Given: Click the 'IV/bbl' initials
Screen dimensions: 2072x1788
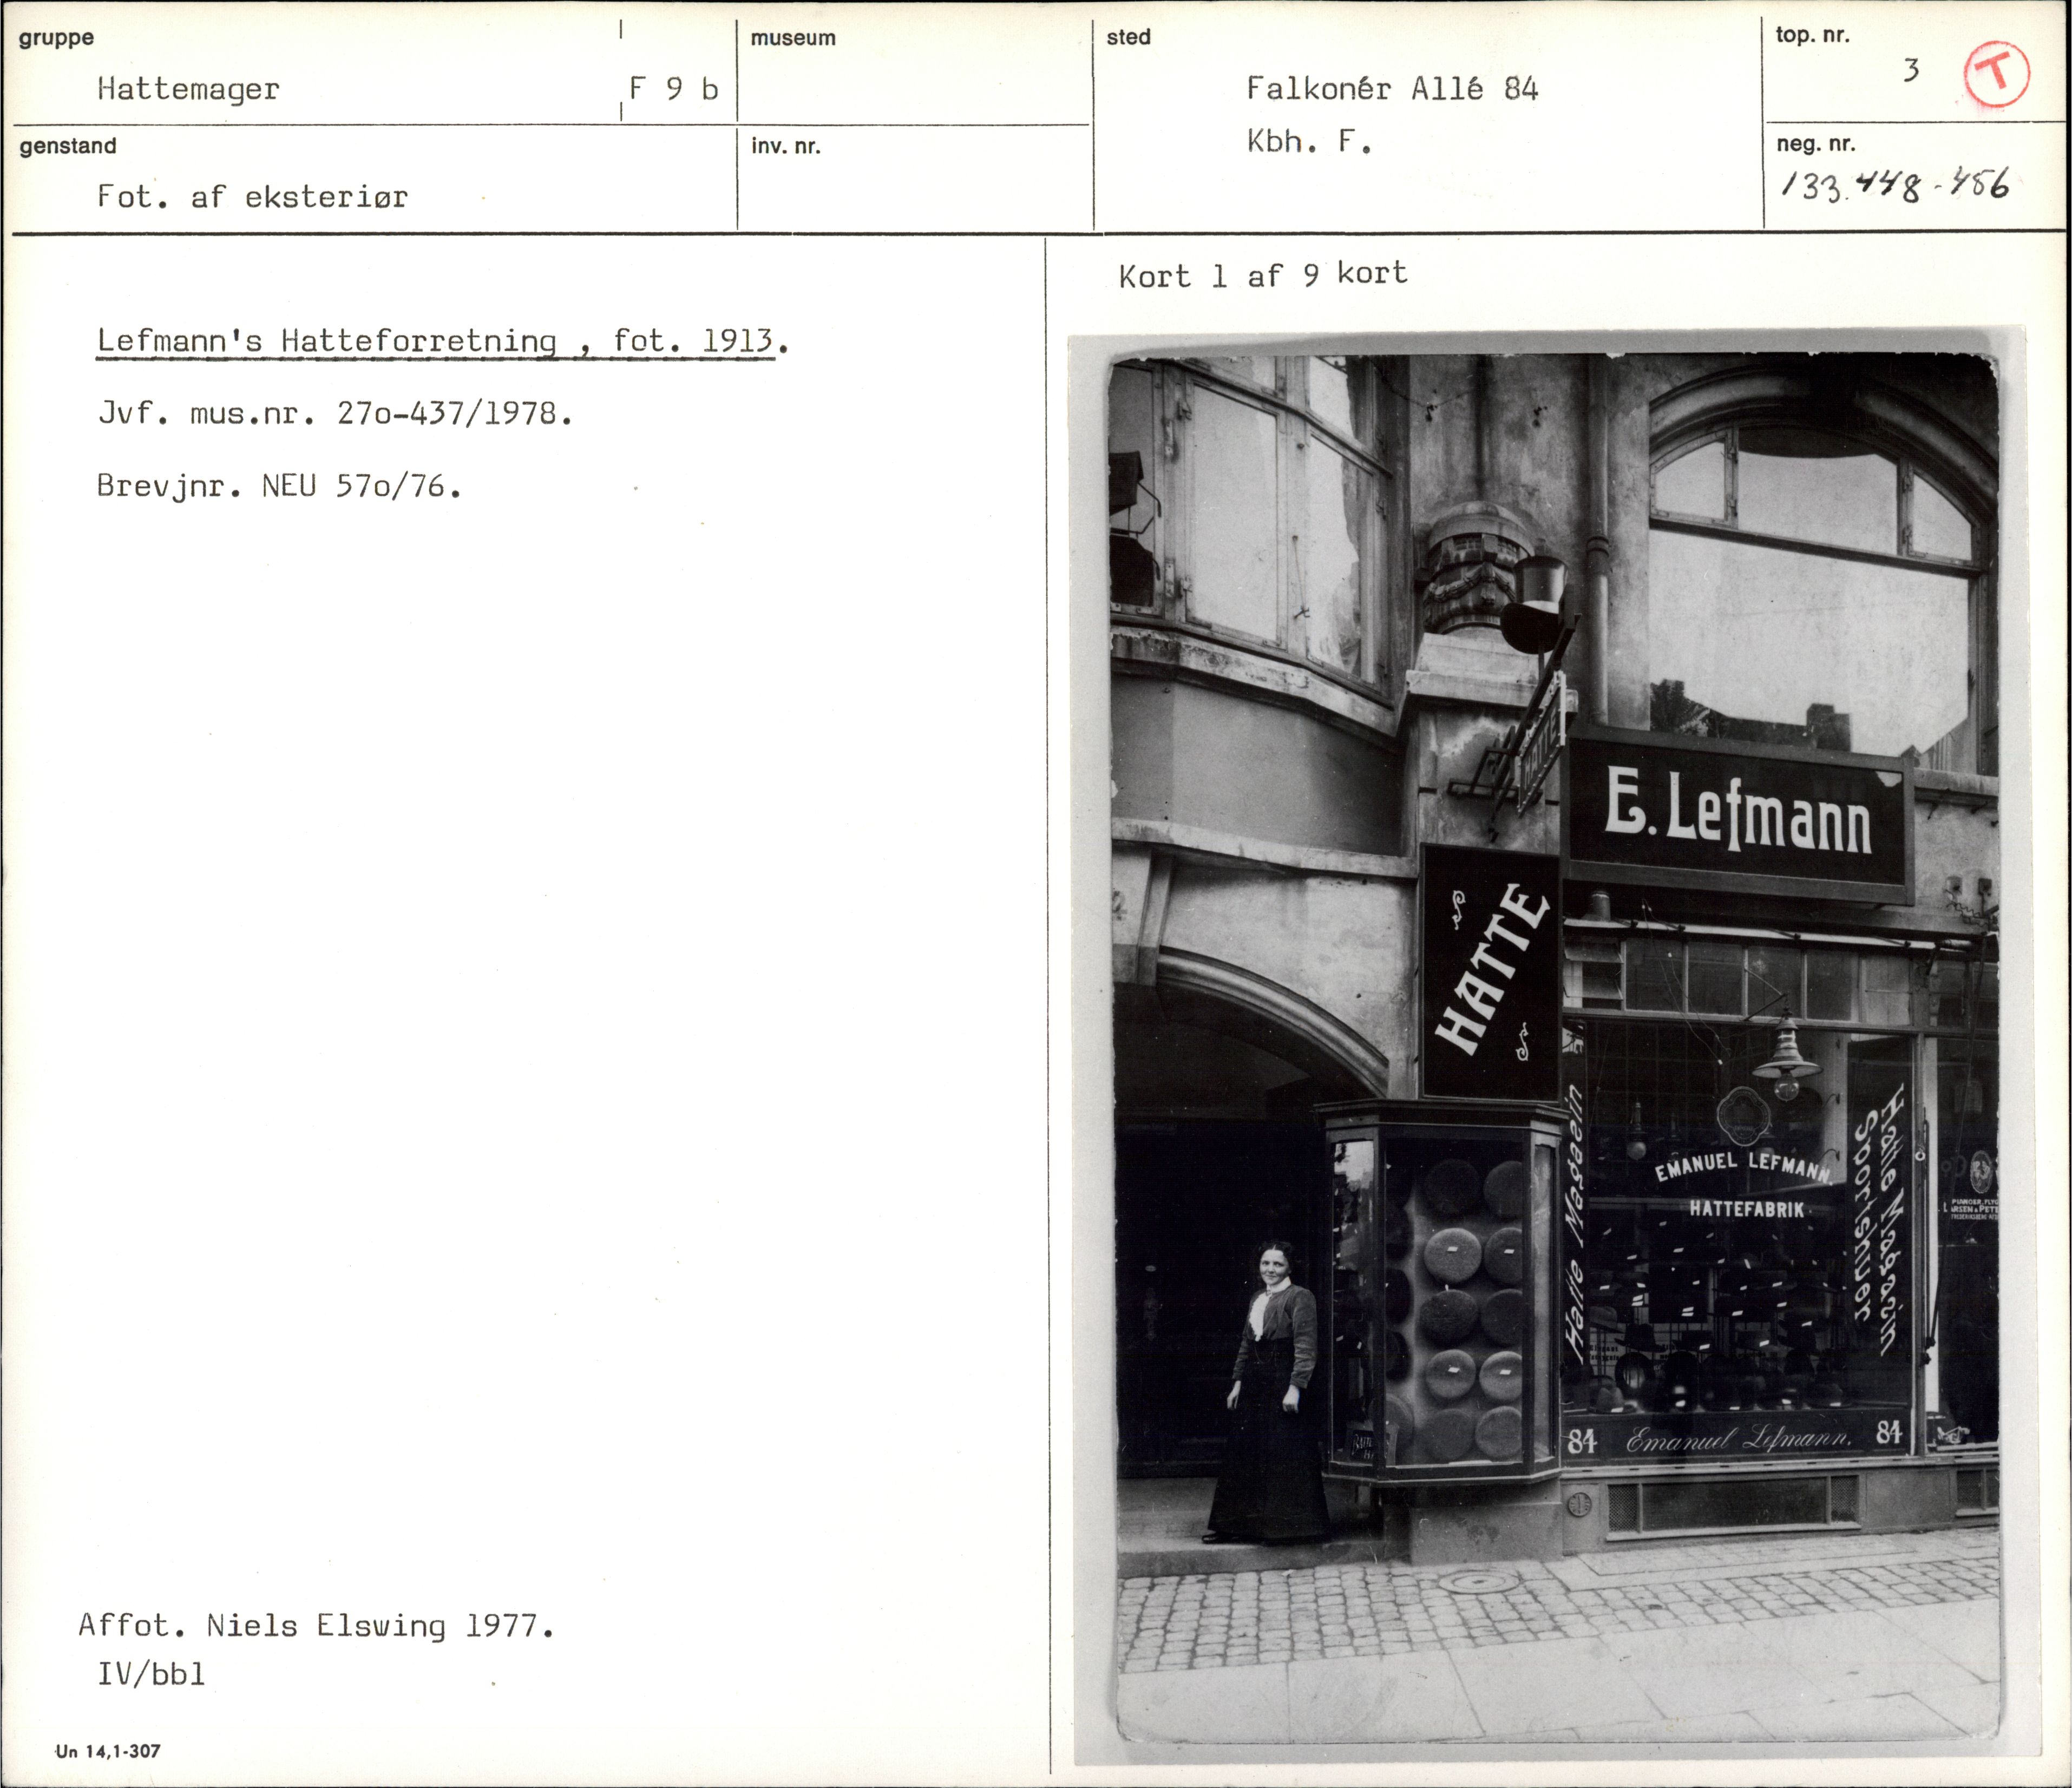Looking at the screenshot, I should 151,1674.
